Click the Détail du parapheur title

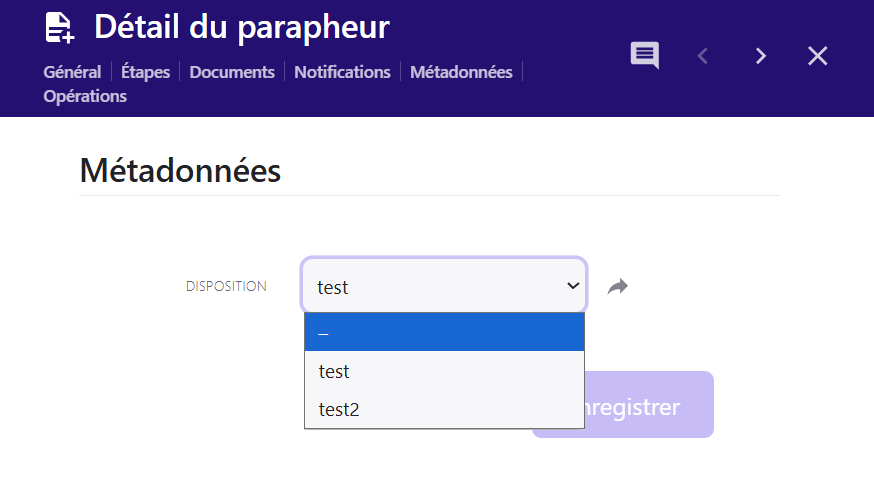click(242, 27)
